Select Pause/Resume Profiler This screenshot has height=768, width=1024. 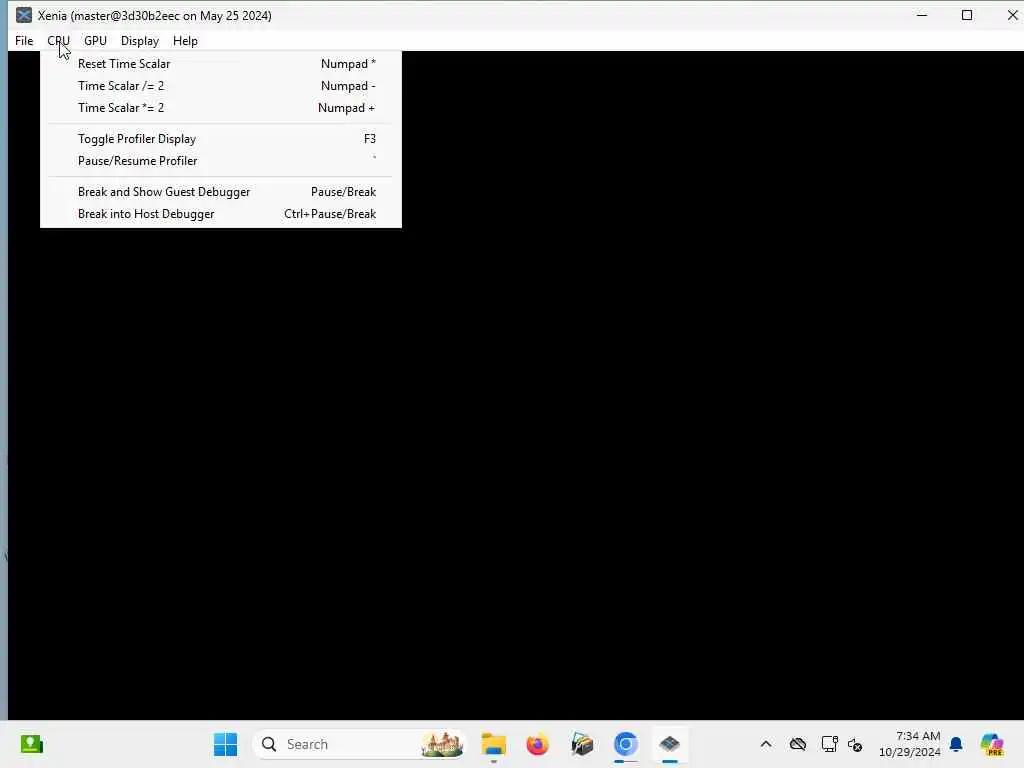click(x=221, y=161)
